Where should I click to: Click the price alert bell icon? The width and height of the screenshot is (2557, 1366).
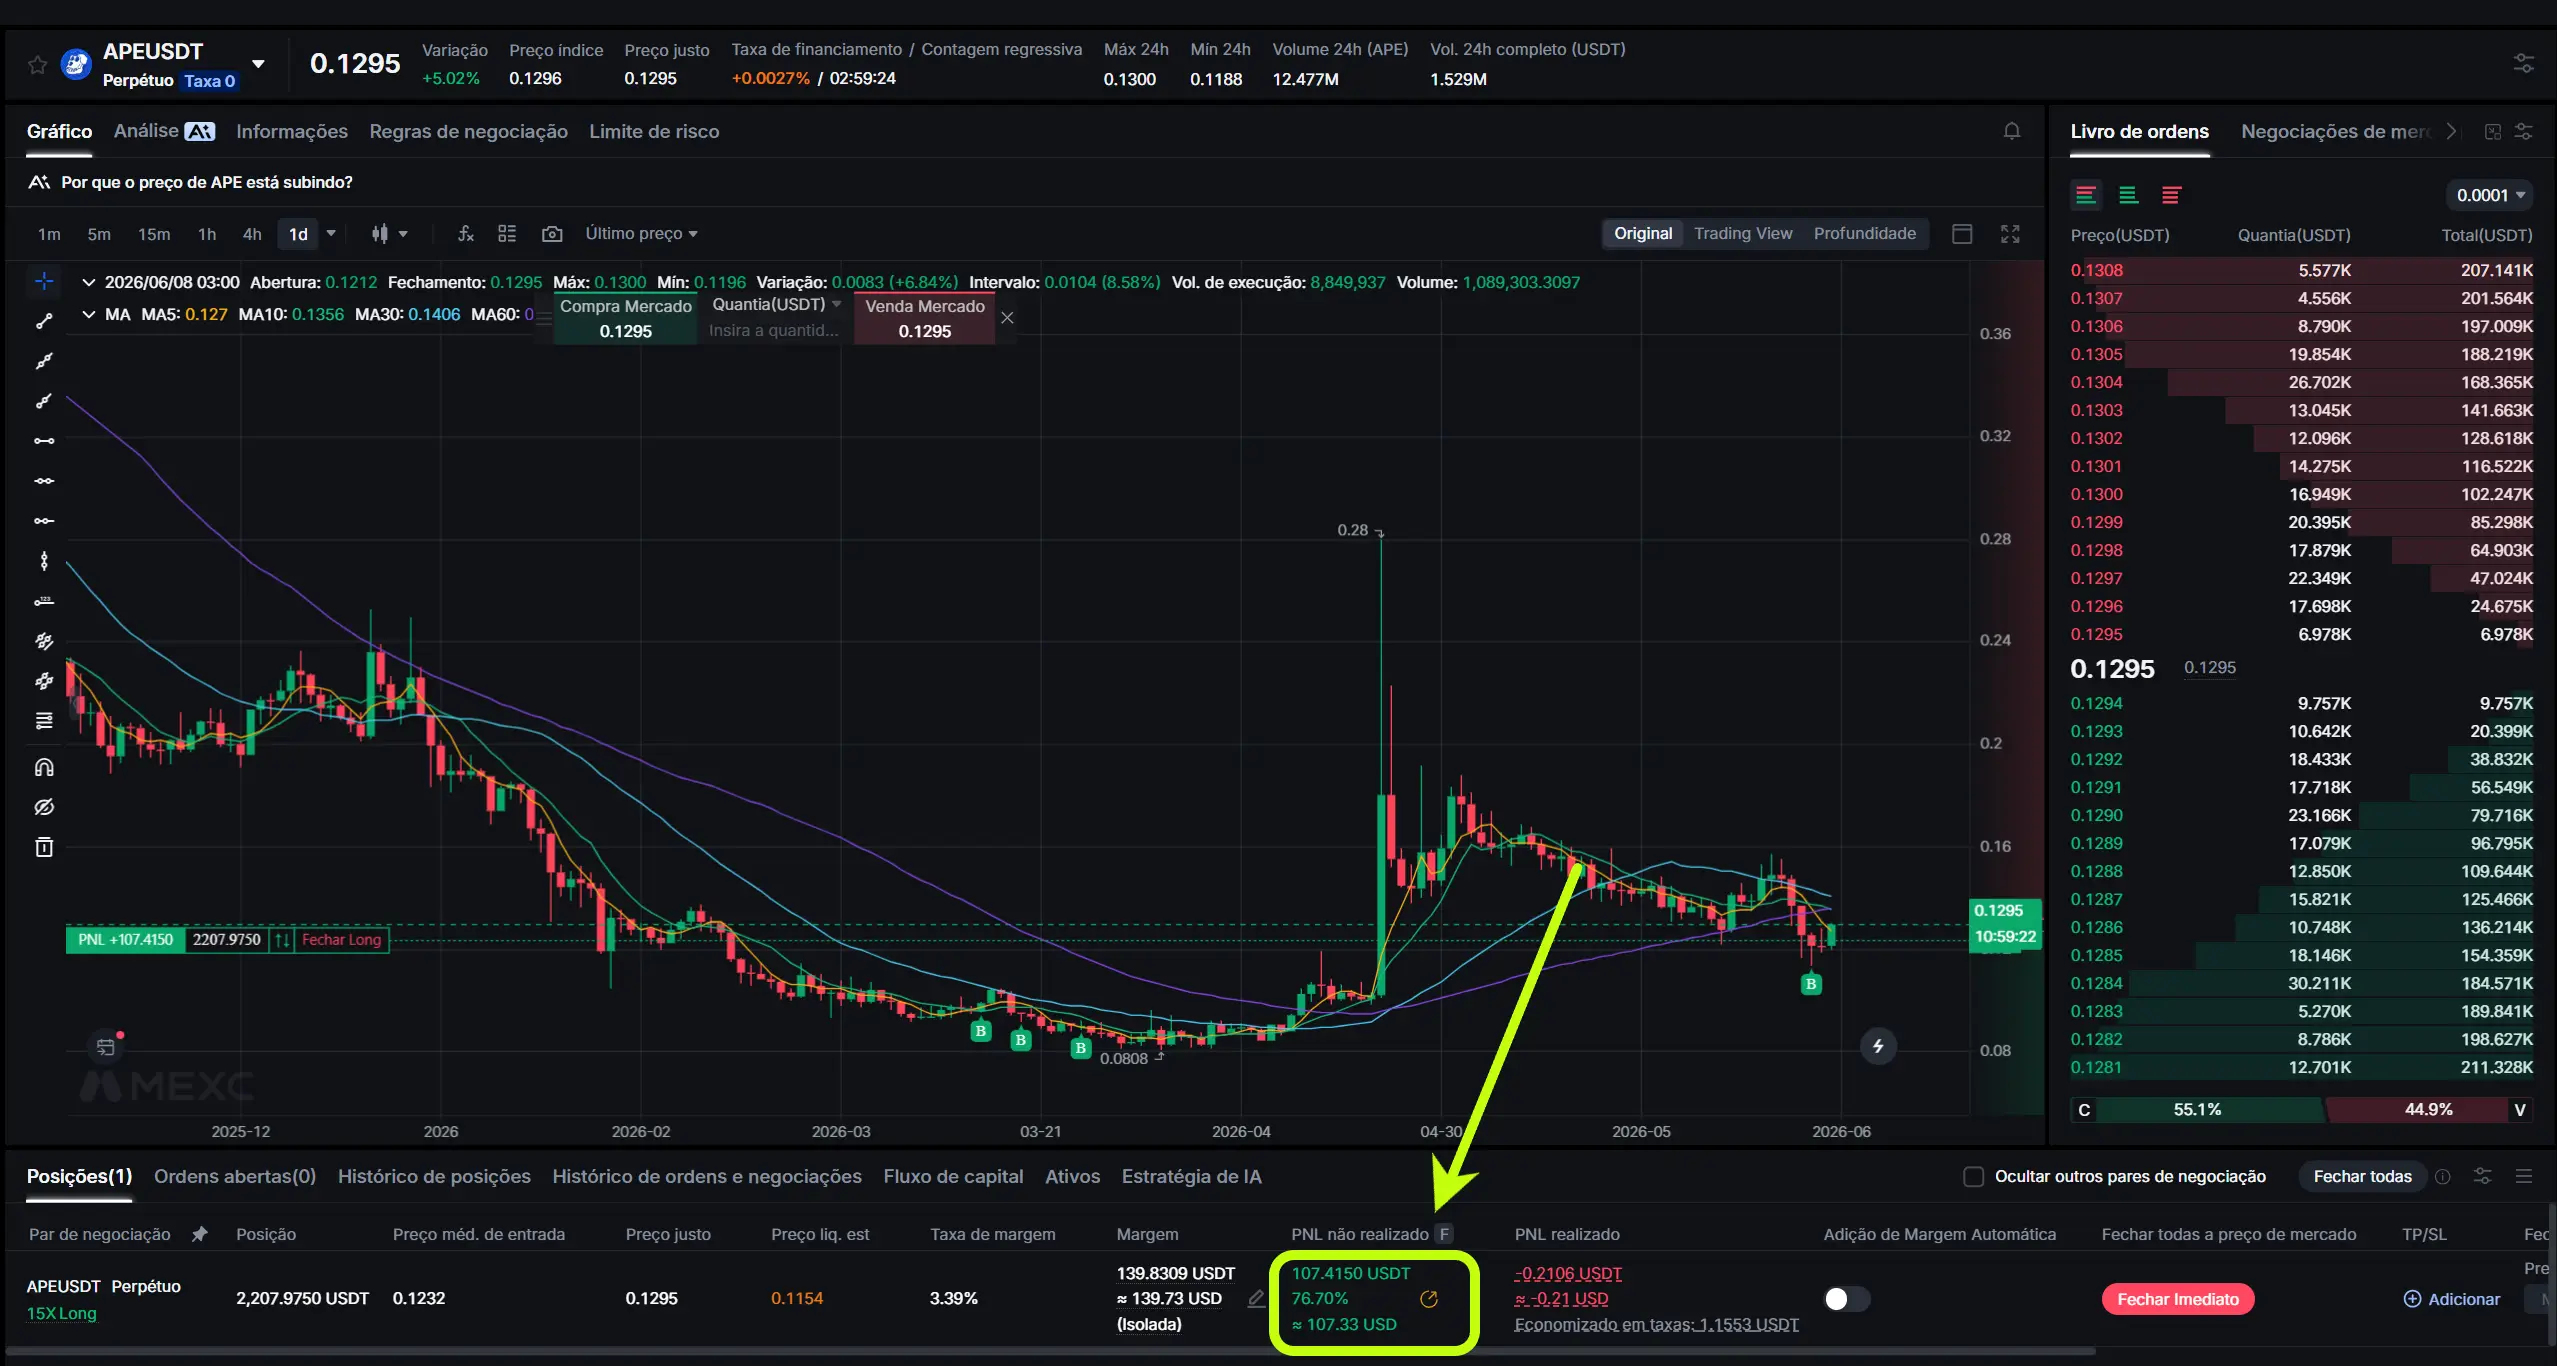point(2012,131)
